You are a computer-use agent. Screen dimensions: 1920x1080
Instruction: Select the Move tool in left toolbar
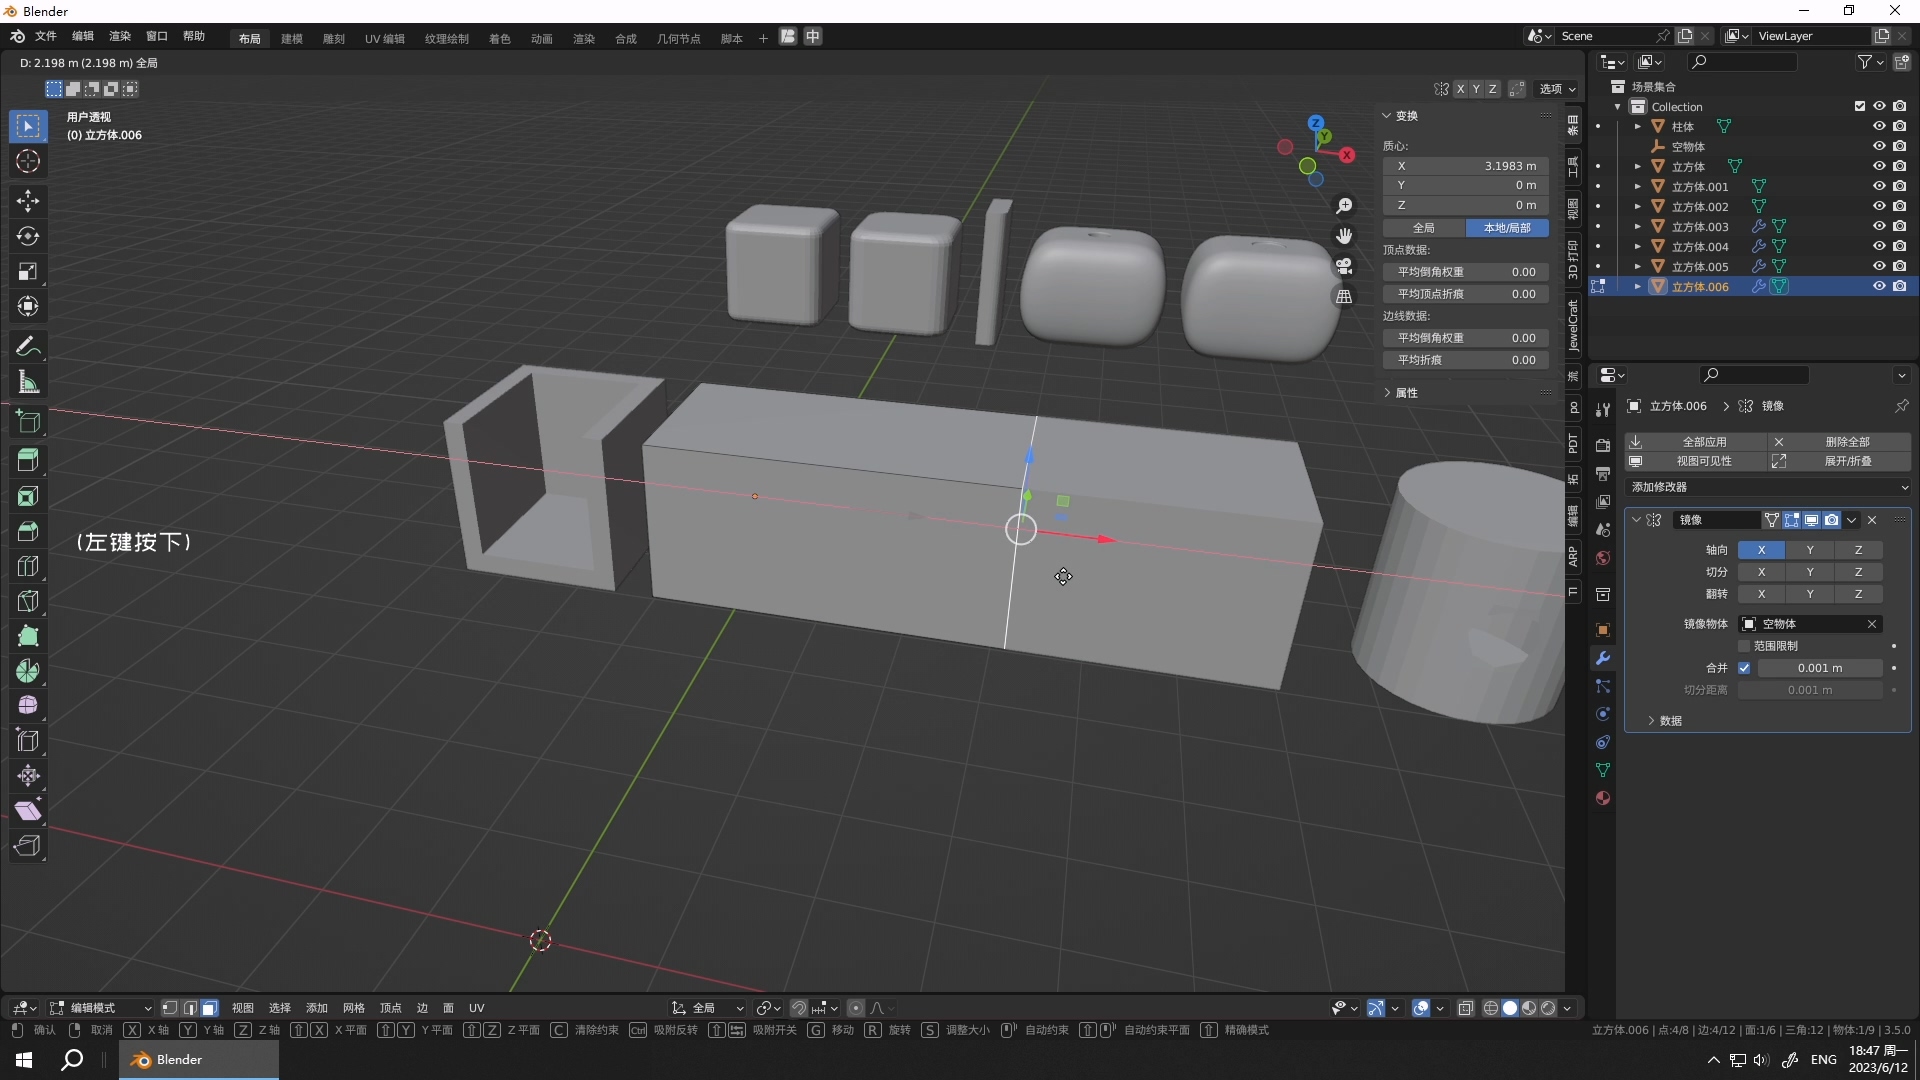coord(28,201)
